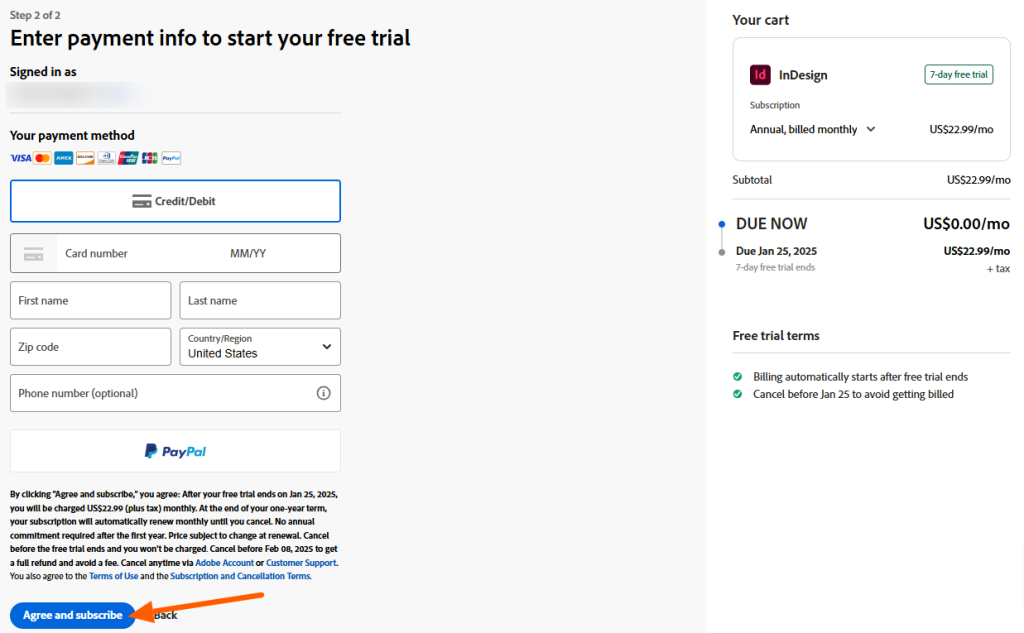Click the American Express logo icon
This screenshot has width=1024, height=633.
pyautogui.click(x=63, y=158)
